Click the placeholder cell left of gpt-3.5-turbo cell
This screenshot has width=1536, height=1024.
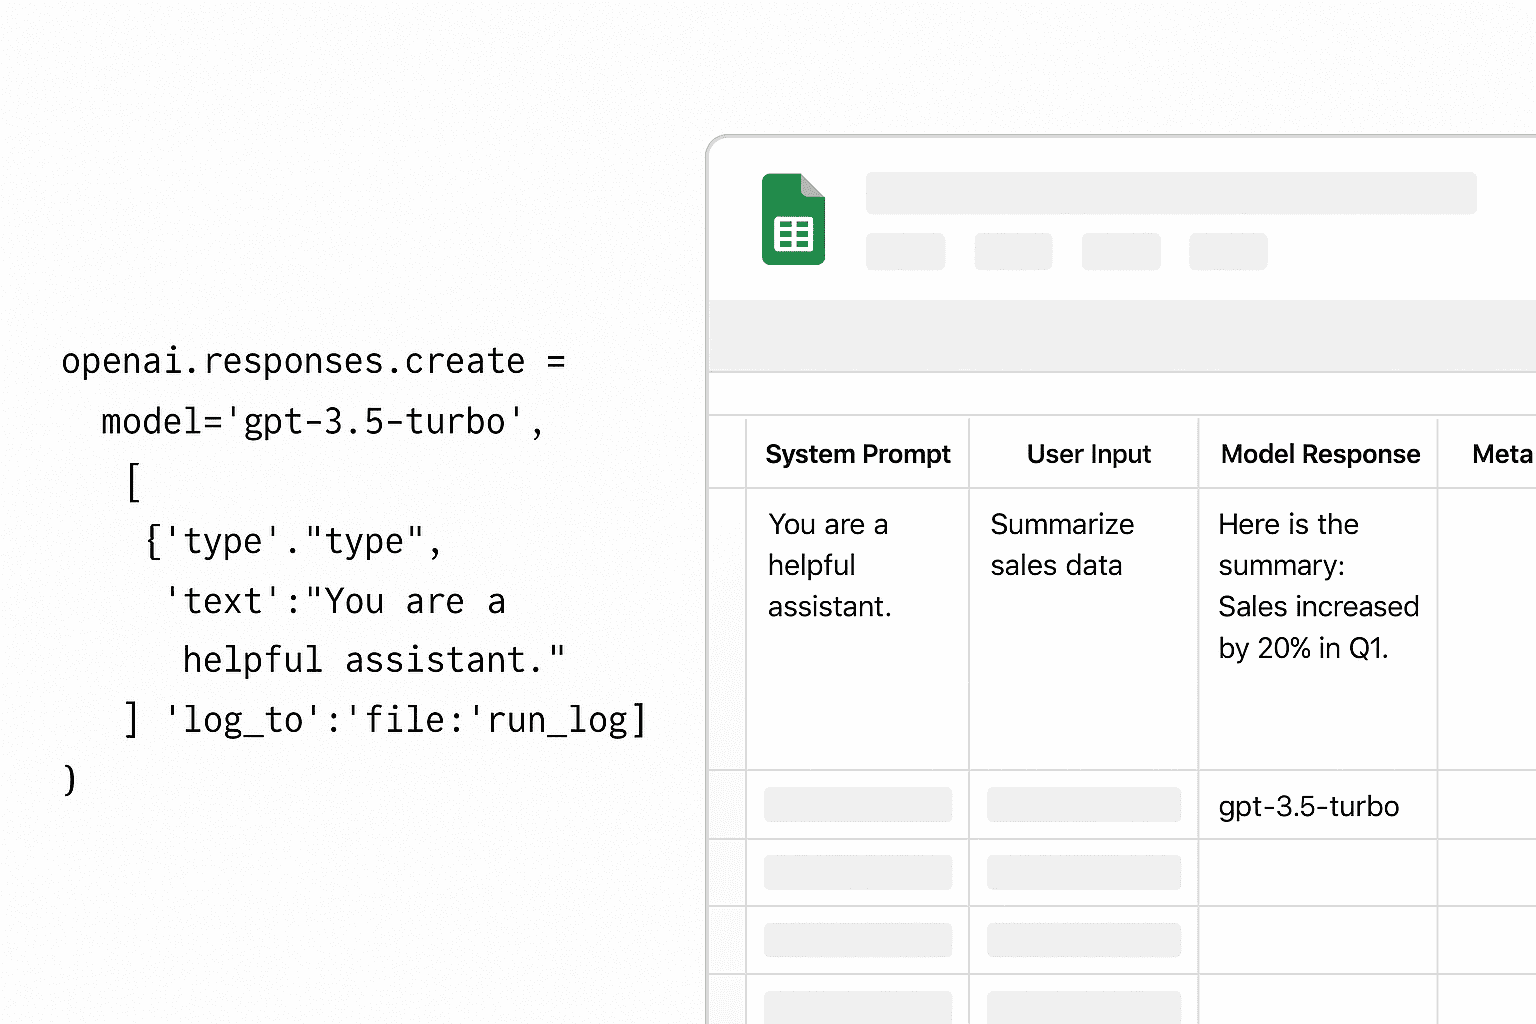point(1083,805)
